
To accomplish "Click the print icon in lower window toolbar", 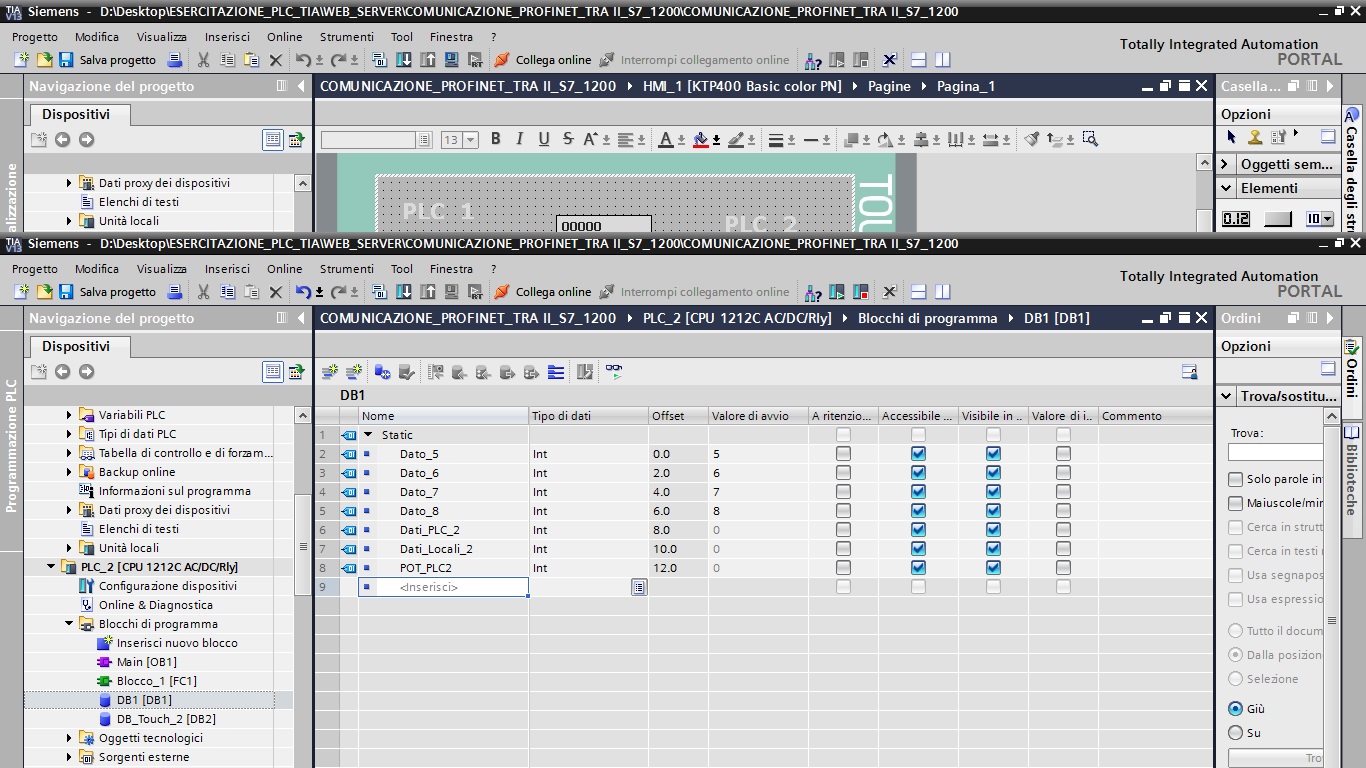I will point(175,292).
